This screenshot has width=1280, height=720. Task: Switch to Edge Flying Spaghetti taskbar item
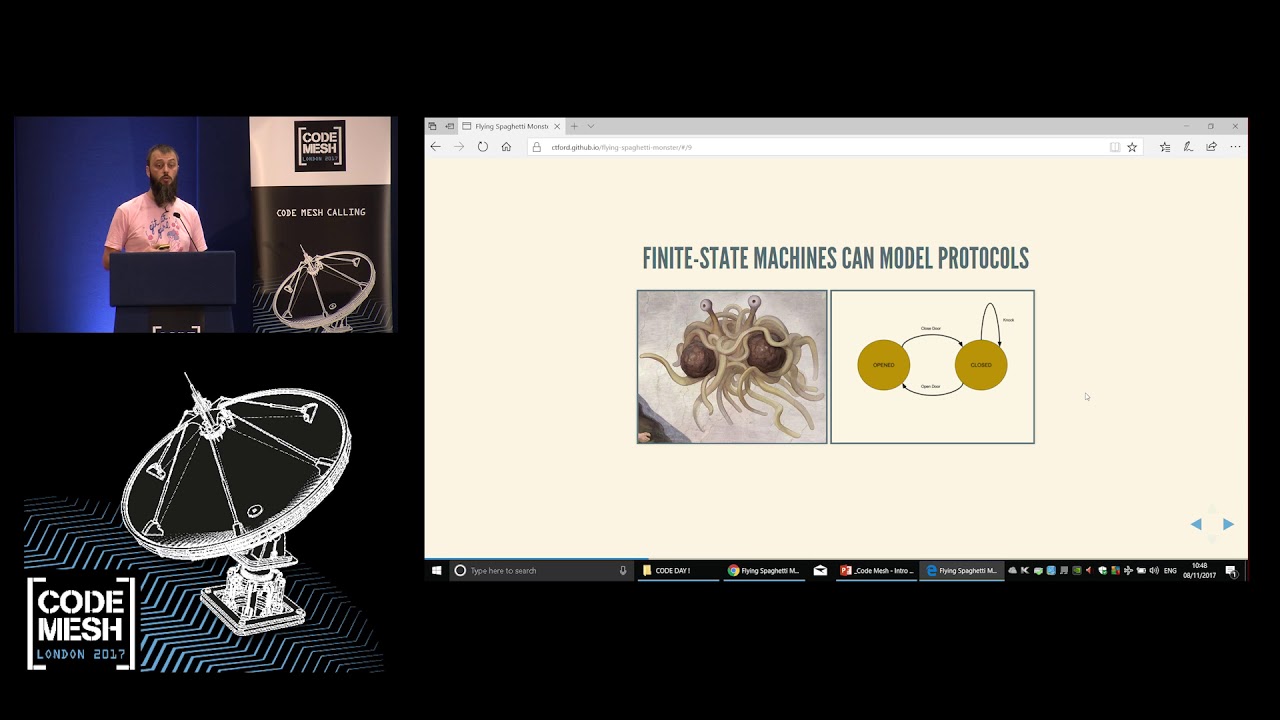962,570
